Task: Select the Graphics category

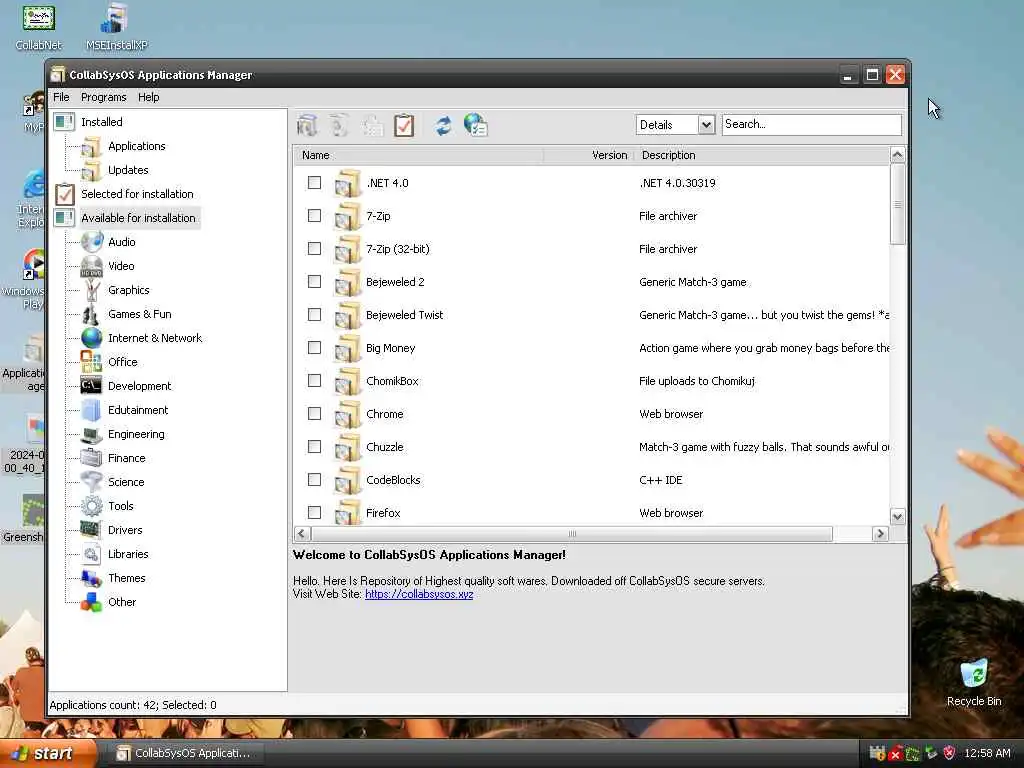Action: coord(129,290)
